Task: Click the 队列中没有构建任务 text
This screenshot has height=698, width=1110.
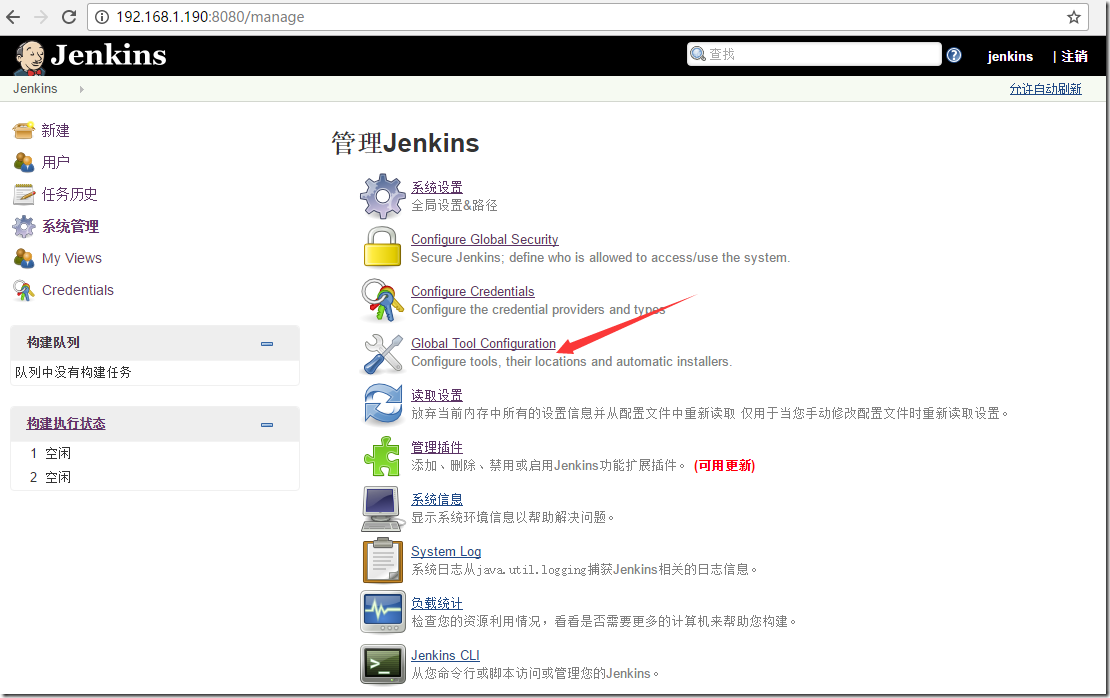Action: coord(73,372)
